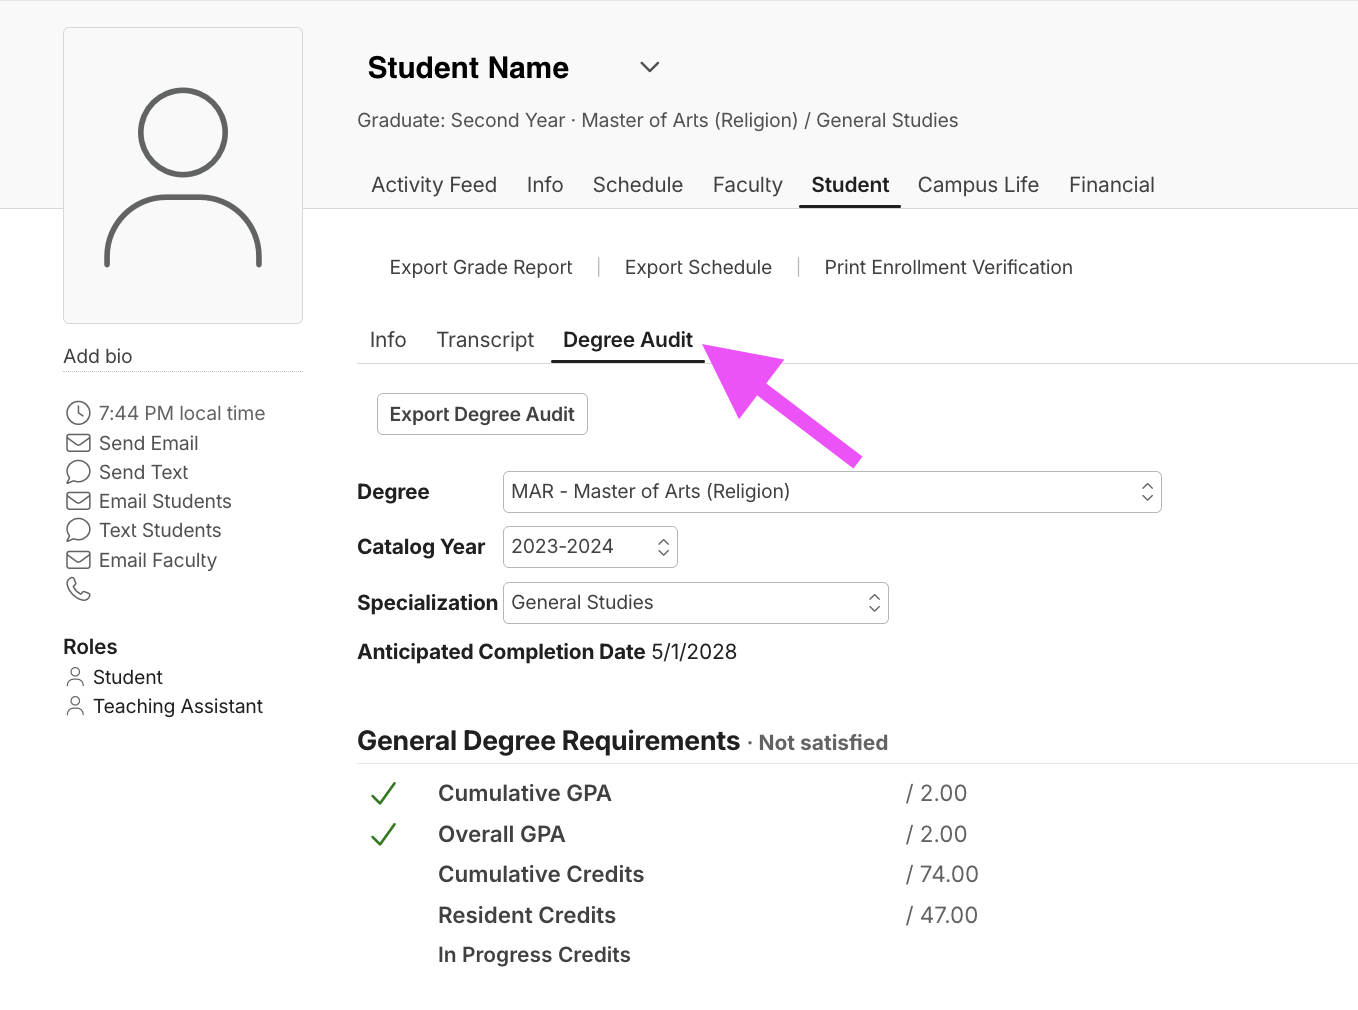Click the General Degree Requirements heading

coord(548,741)
